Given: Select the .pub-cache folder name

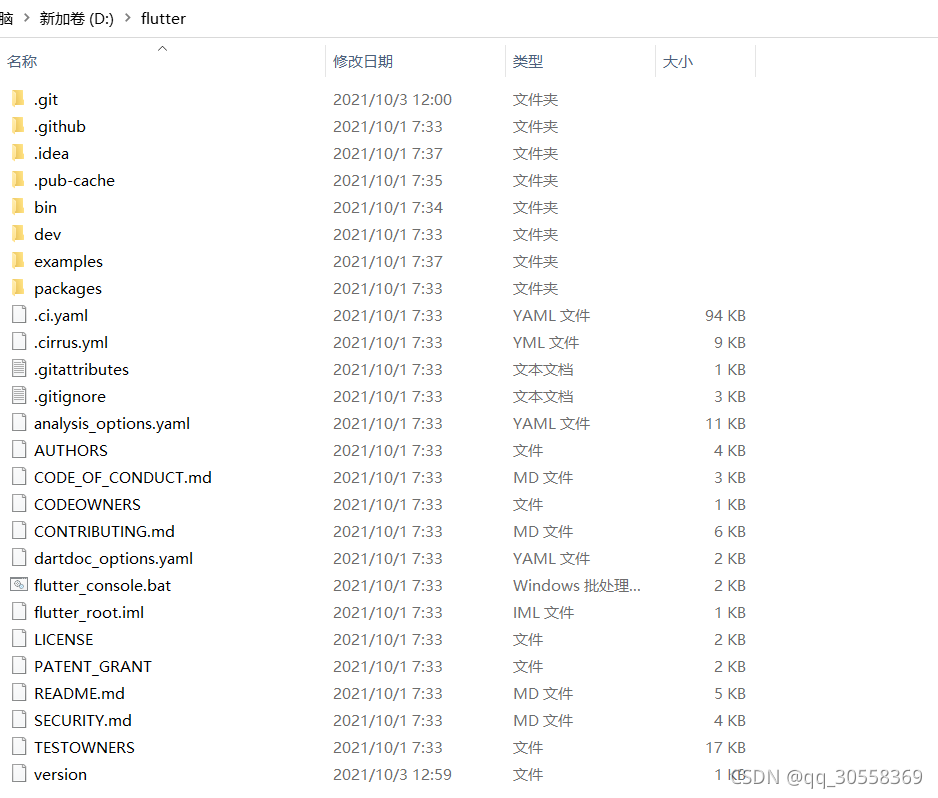Looking at the screenshot, I should pos(74,180).
